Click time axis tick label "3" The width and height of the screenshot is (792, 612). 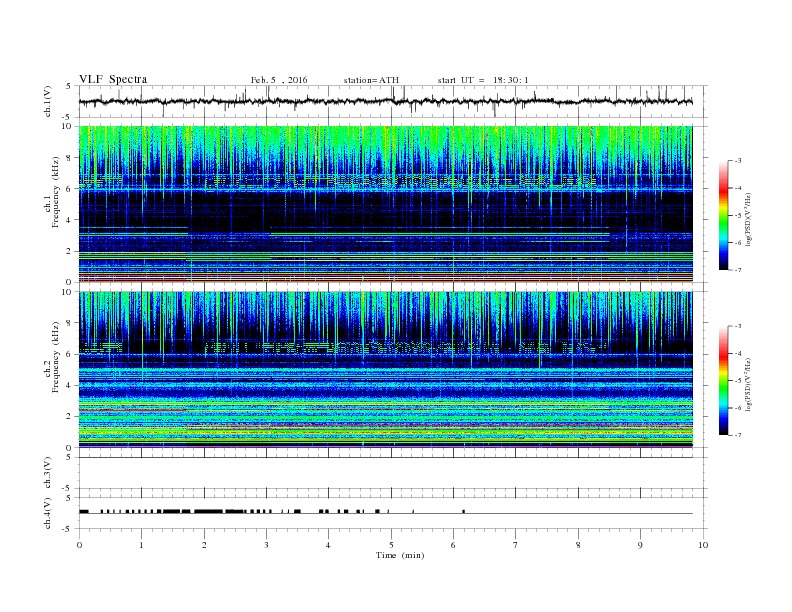[266, 545]
